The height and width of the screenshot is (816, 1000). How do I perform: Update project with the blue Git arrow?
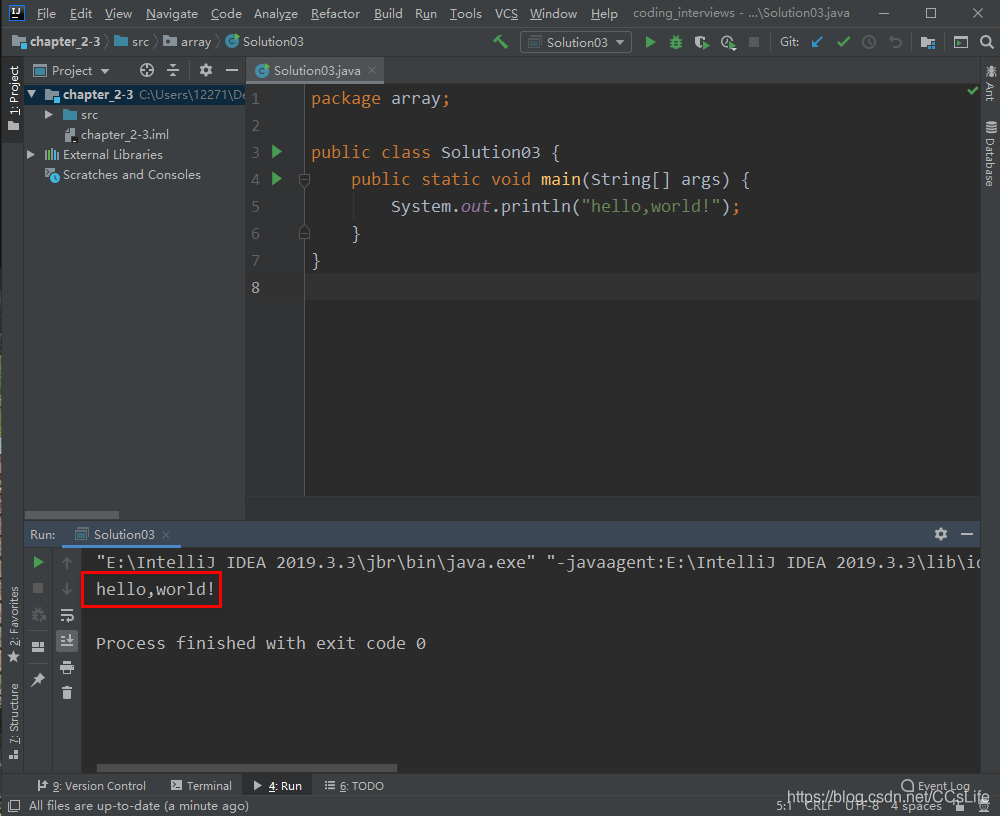(816, 42)
